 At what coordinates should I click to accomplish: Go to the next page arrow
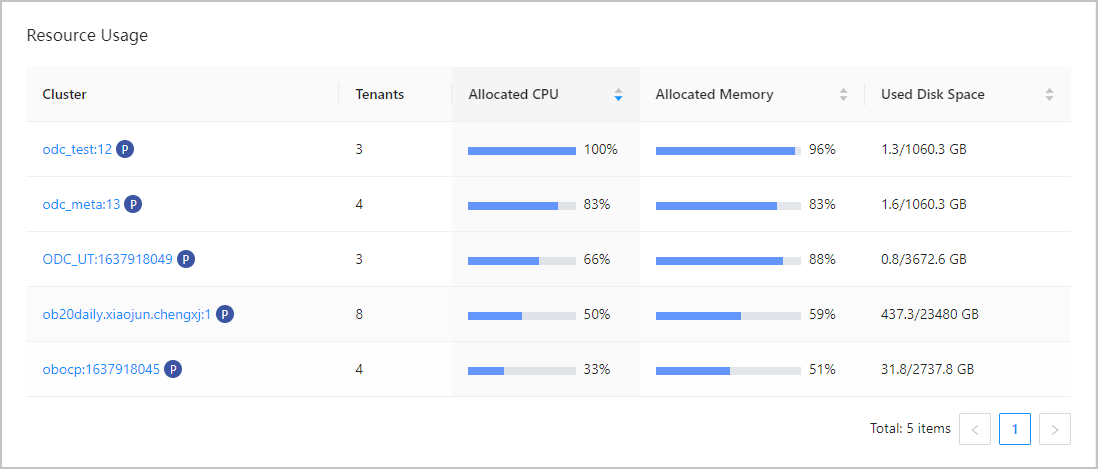[1055, 429]
